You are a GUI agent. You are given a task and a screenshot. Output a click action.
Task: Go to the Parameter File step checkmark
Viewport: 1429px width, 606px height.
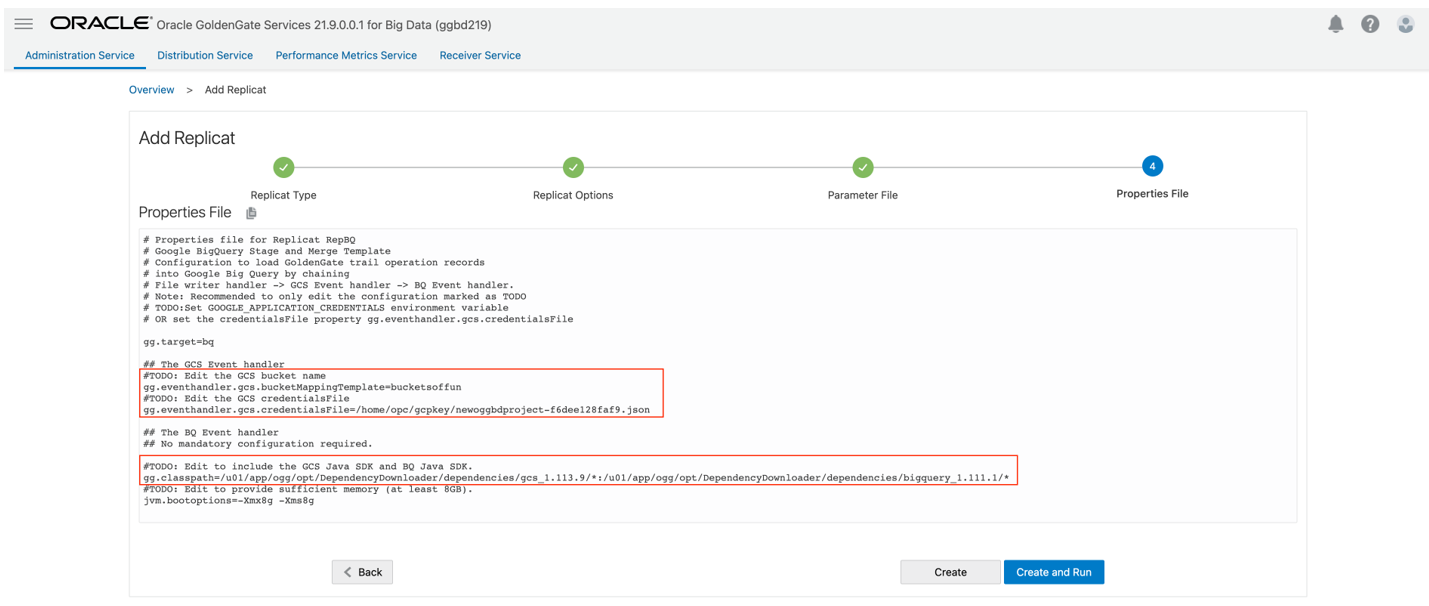coord(863,167)
